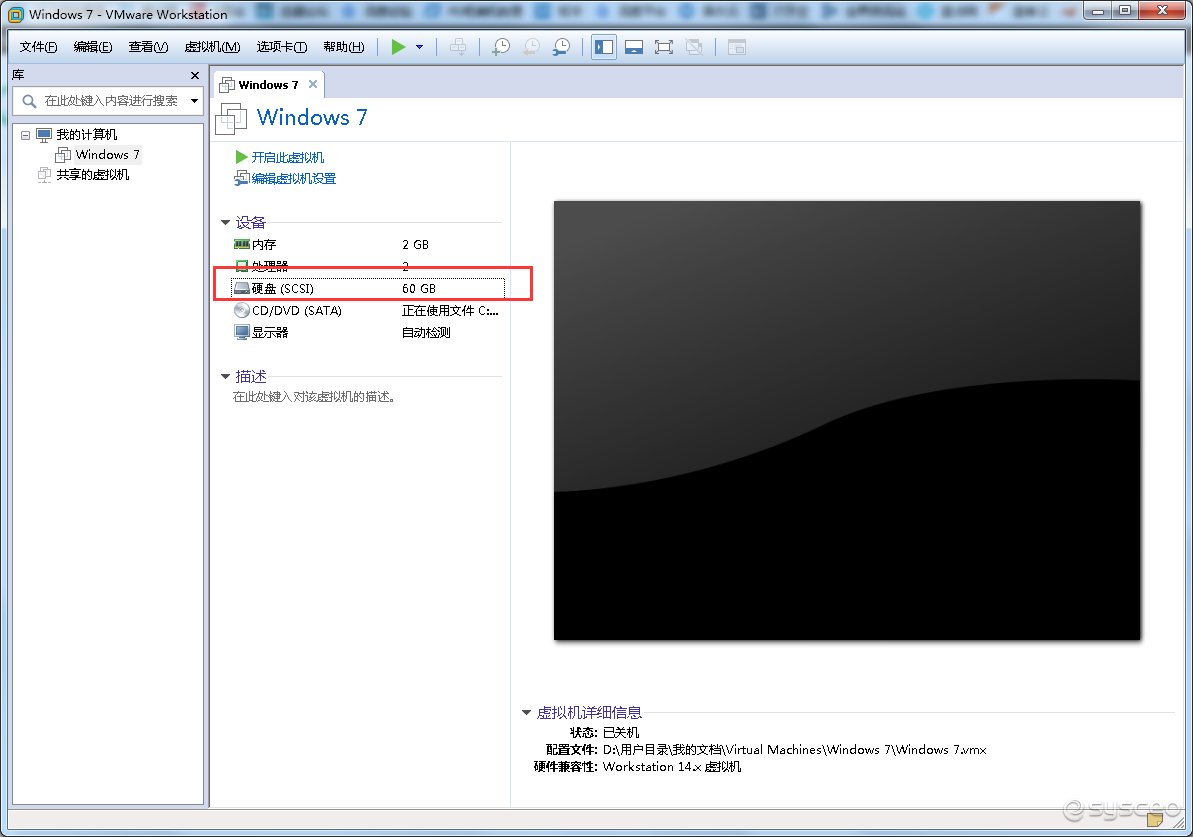Switch to the Windows 7 tab

[268, 84]
